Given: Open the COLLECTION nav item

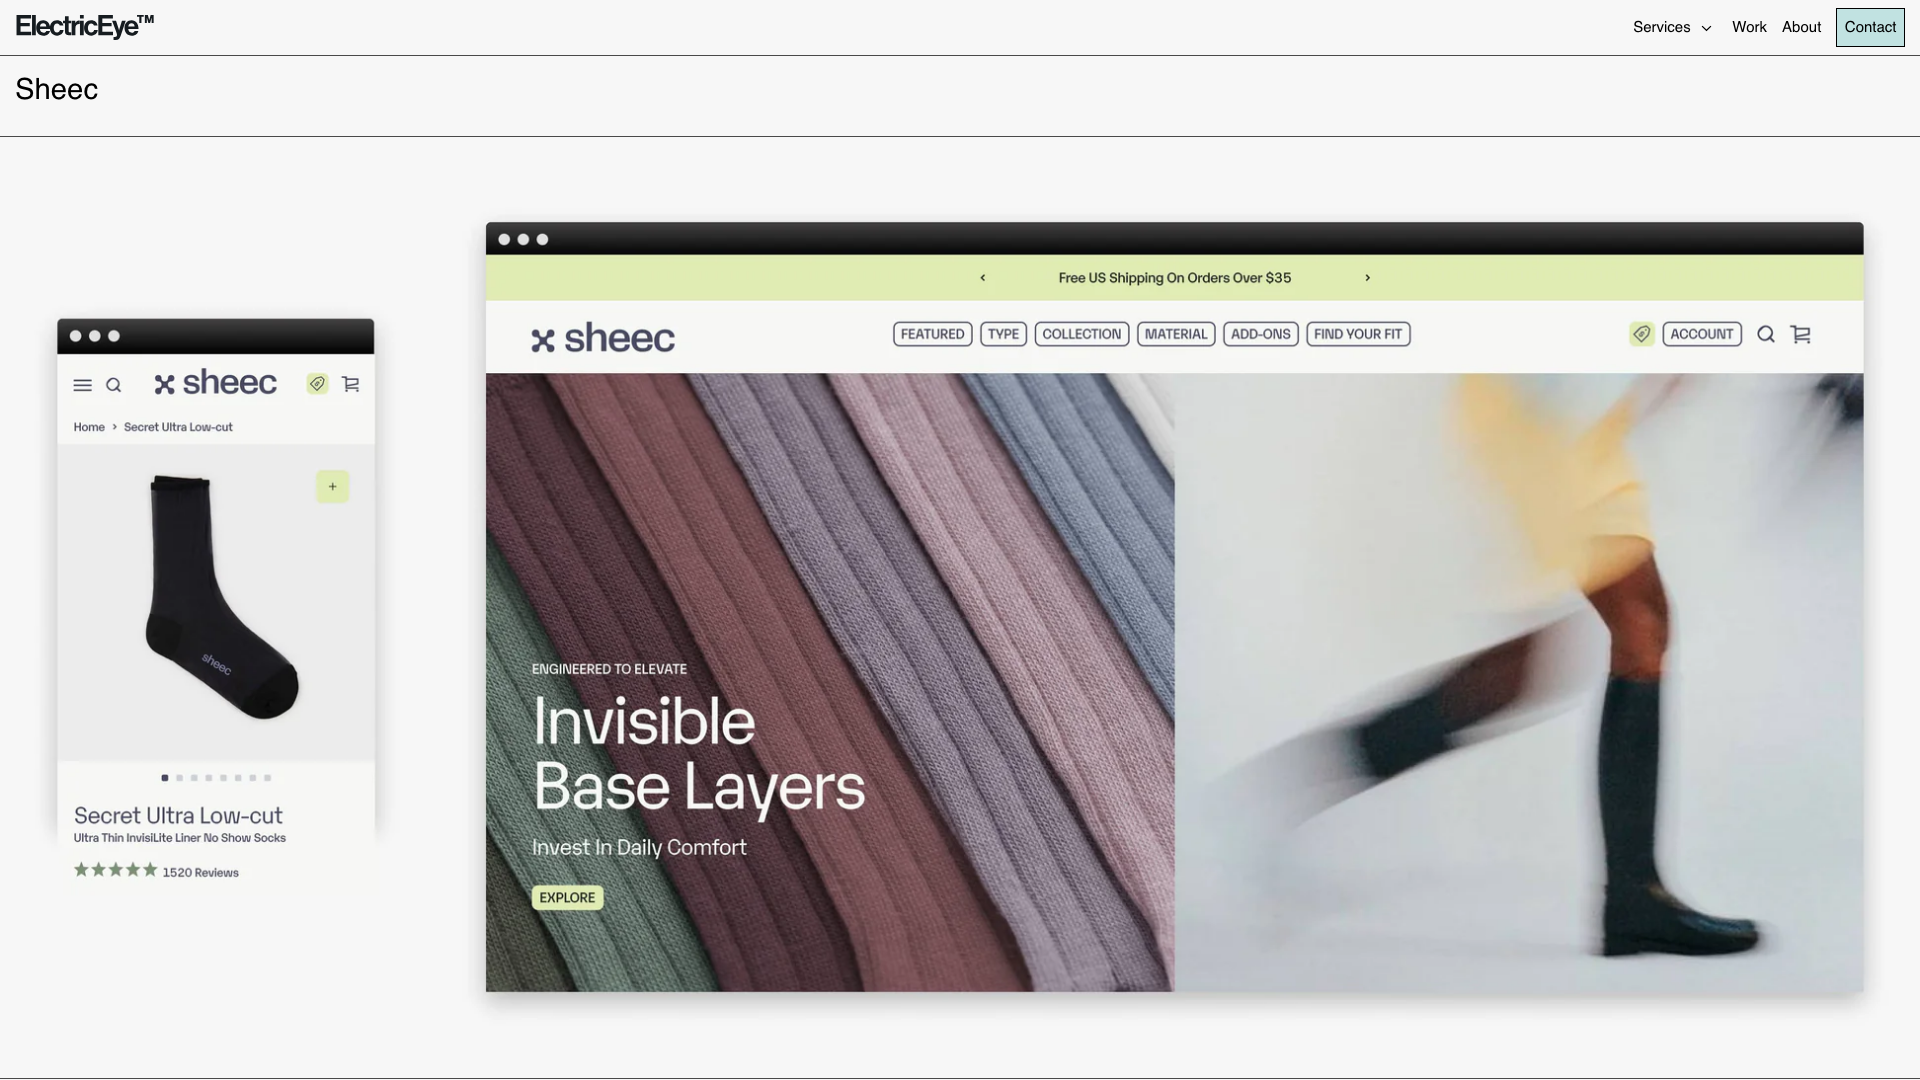Looking at the screenshot, I should pyautogui.click(x=1082, y=334).
